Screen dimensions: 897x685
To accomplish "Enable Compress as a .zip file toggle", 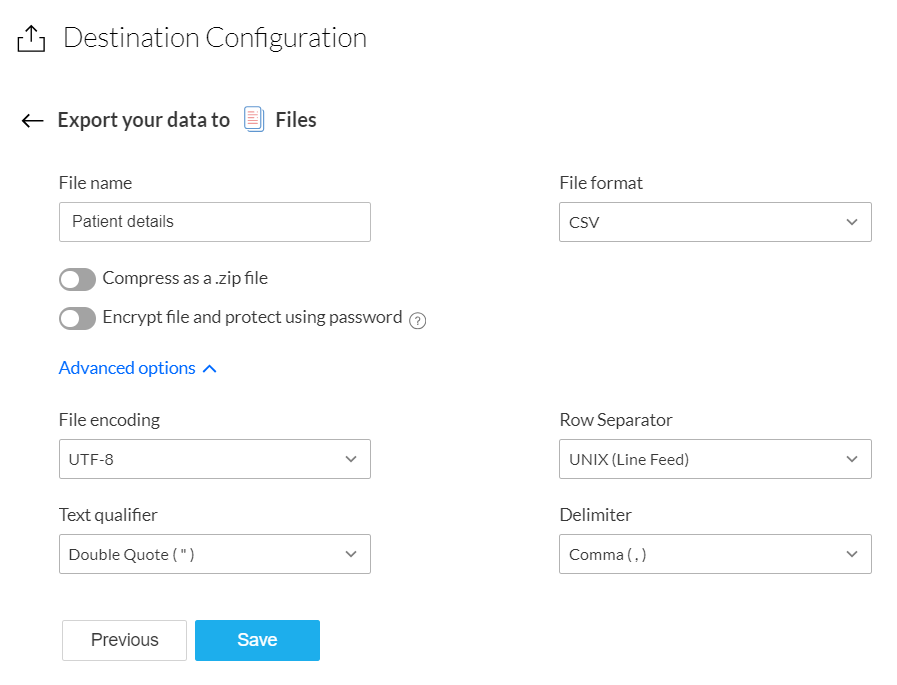I will click(77, 279).
